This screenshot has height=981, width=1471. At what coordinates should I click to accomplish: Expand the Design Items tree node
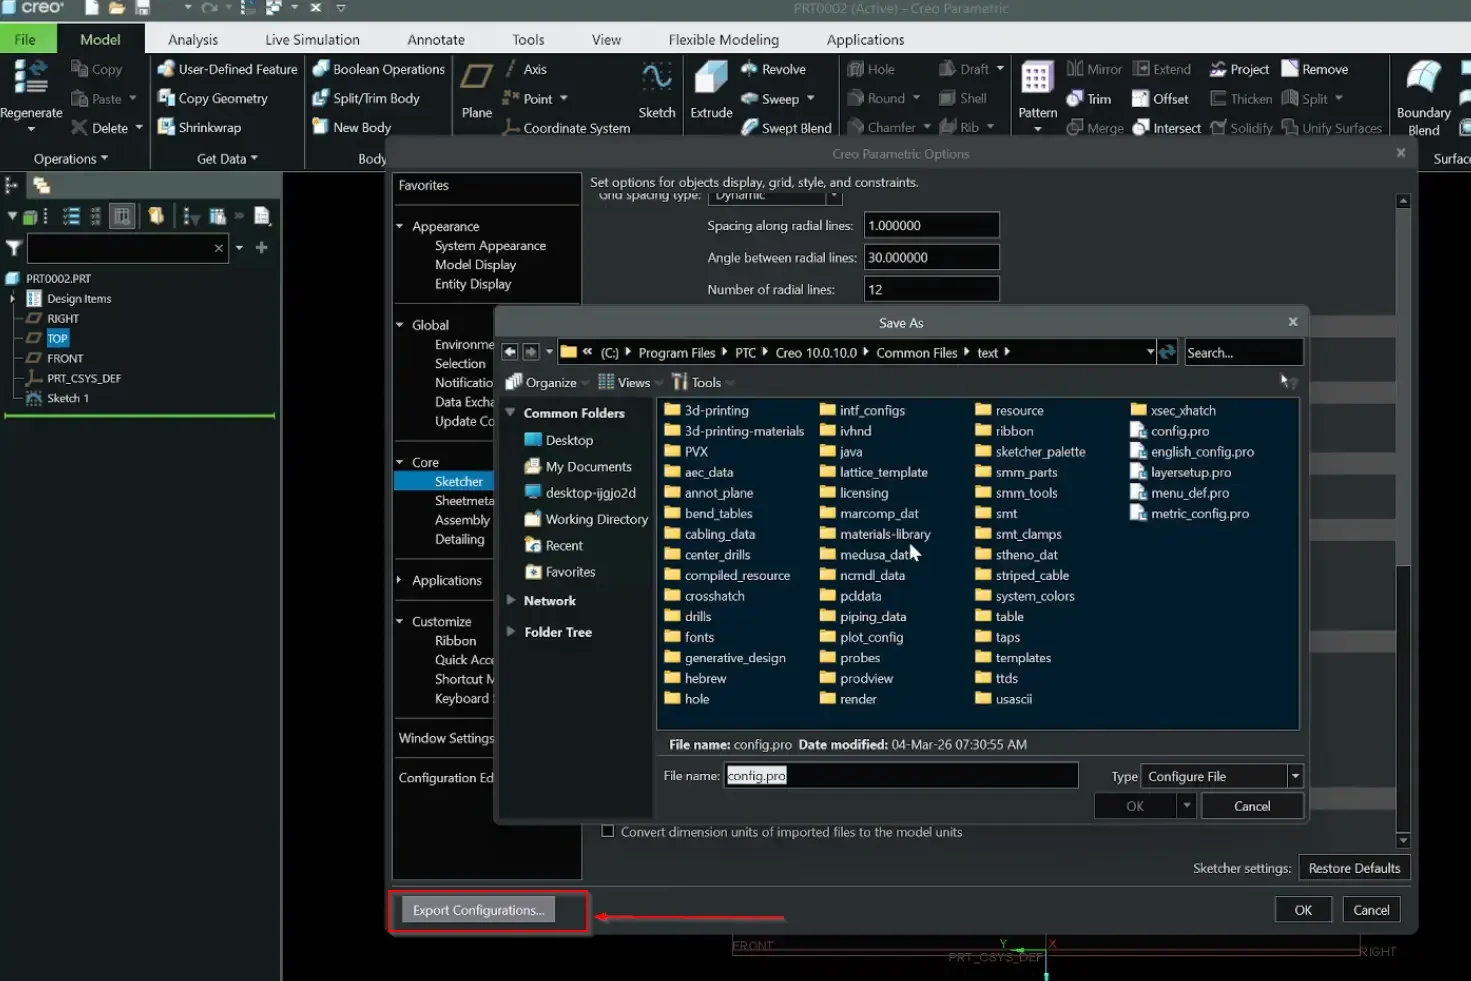click(x=12, y=298)
